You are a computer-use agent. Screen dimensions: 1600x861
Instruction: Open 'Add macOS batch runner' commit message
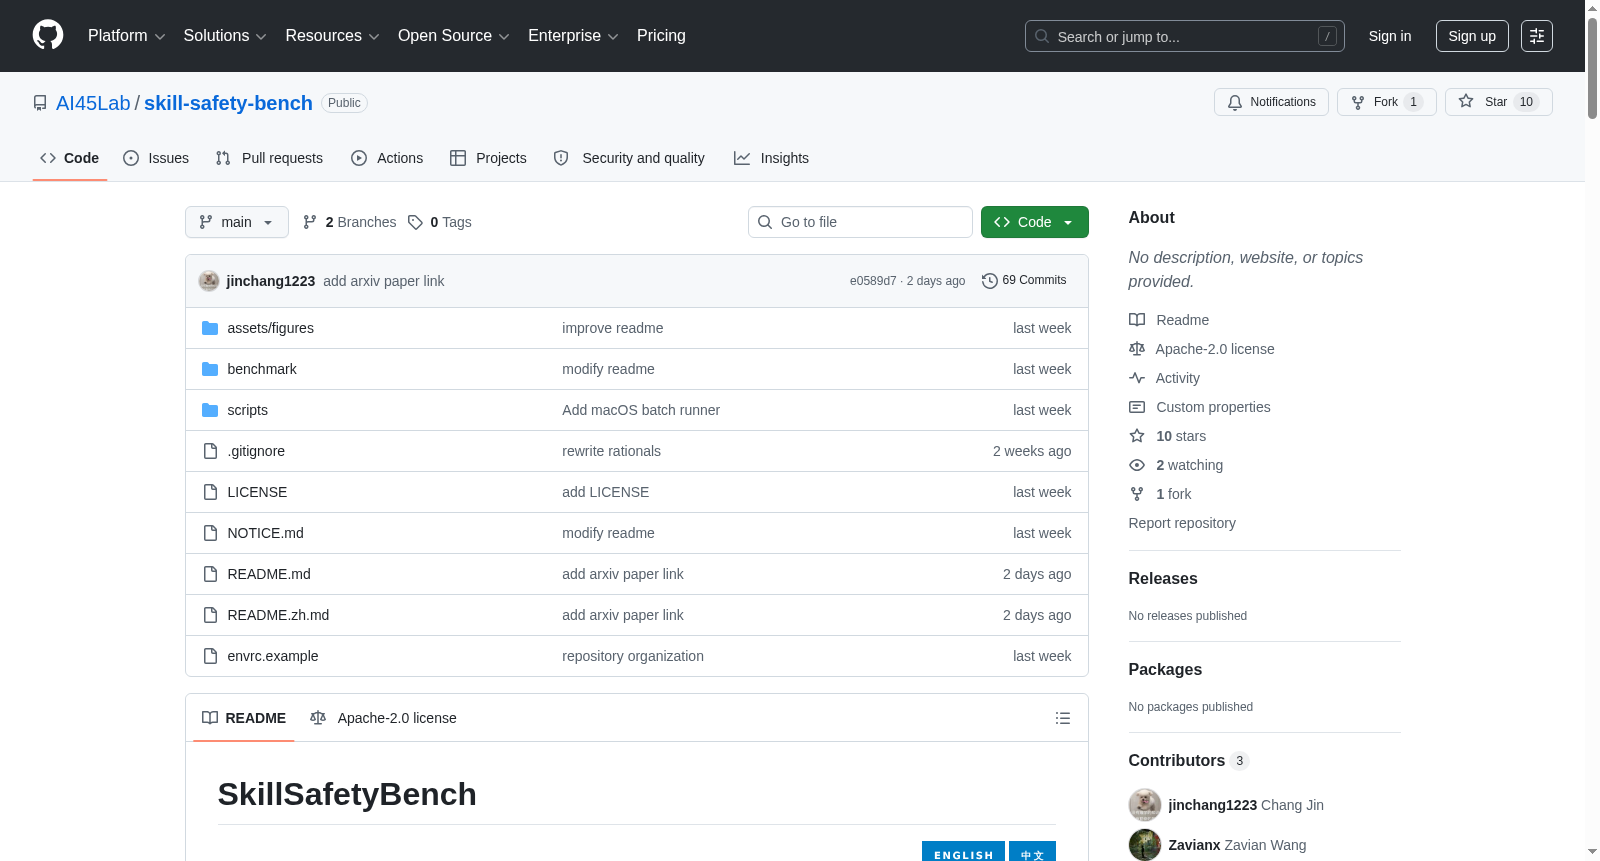click(x=641, y=410)
